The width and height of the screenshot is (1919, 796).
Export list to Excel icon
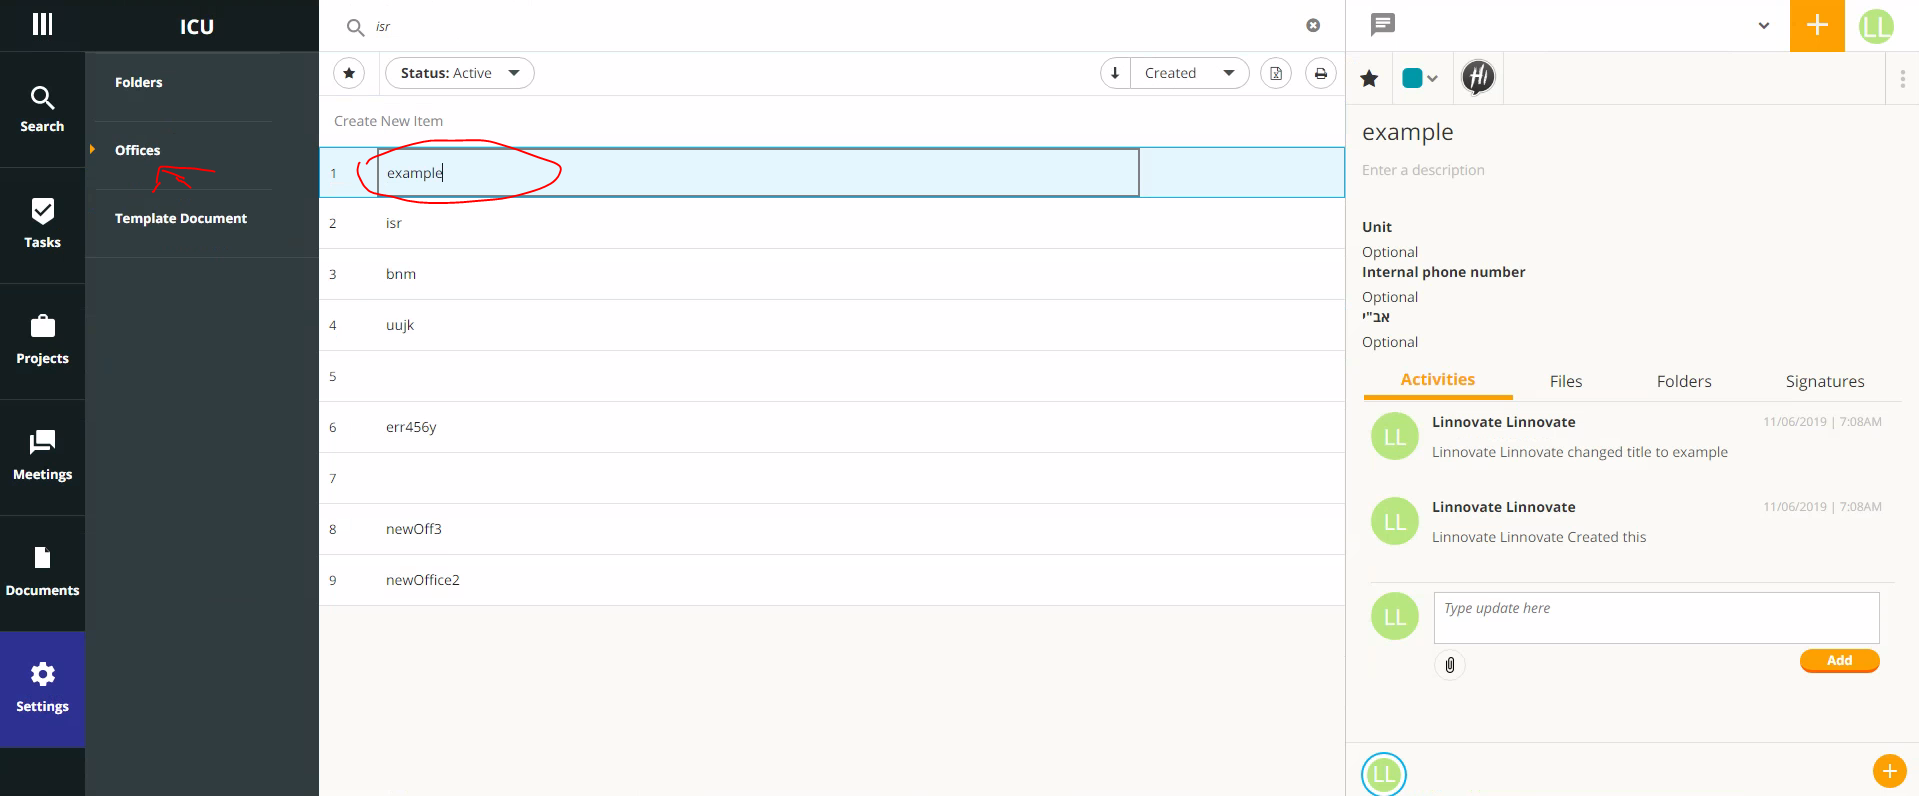[x=1276, y=73]
